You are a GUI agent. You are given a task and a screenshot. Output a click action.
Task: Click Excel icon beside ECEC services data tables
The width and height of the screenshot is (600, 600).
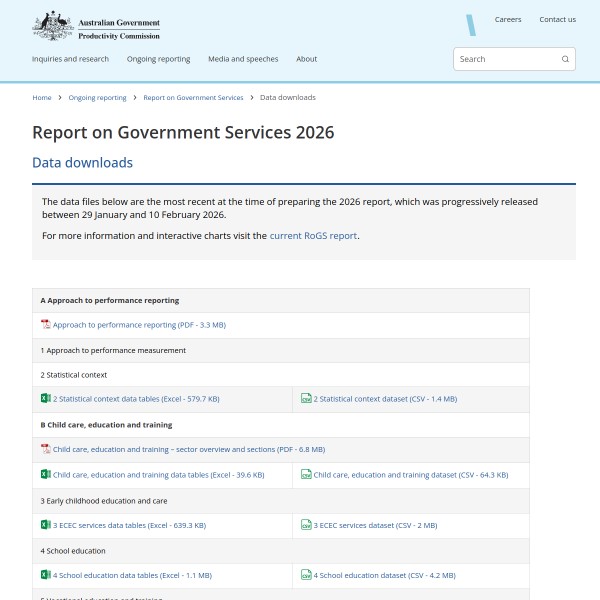tap(46, 524)
